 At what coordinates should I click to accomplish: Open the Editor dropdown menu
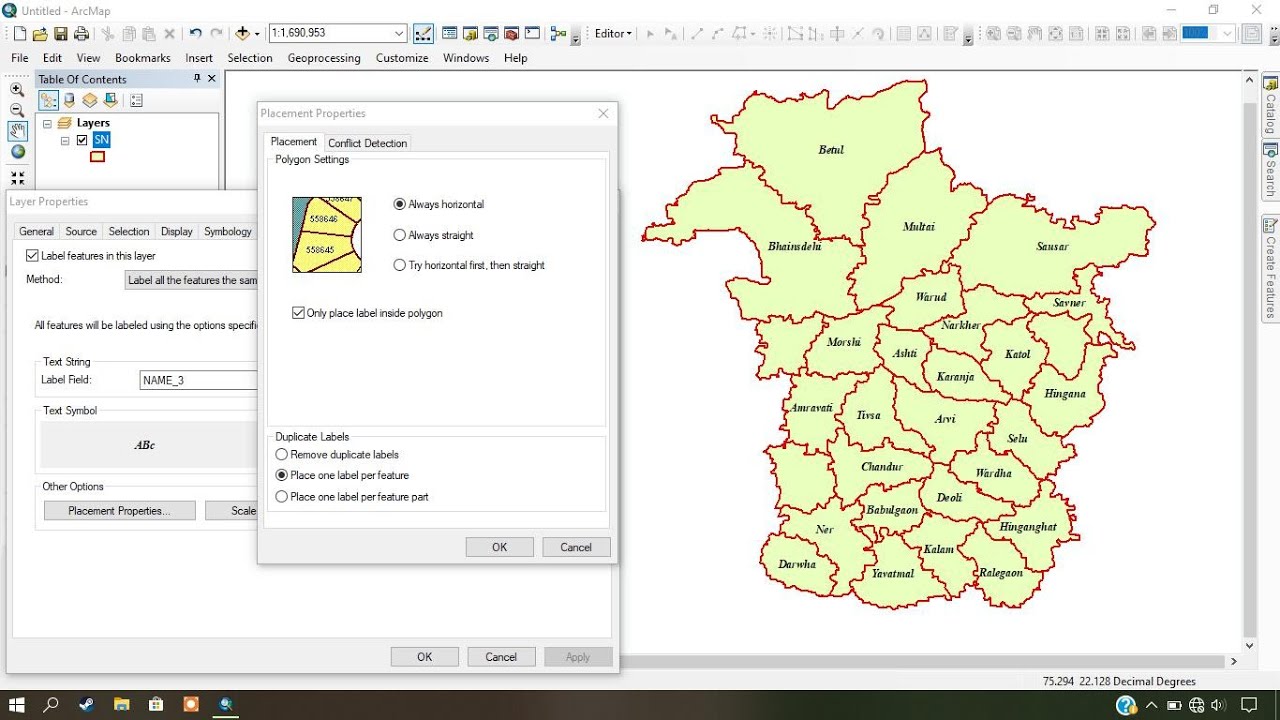coord(612,34)
